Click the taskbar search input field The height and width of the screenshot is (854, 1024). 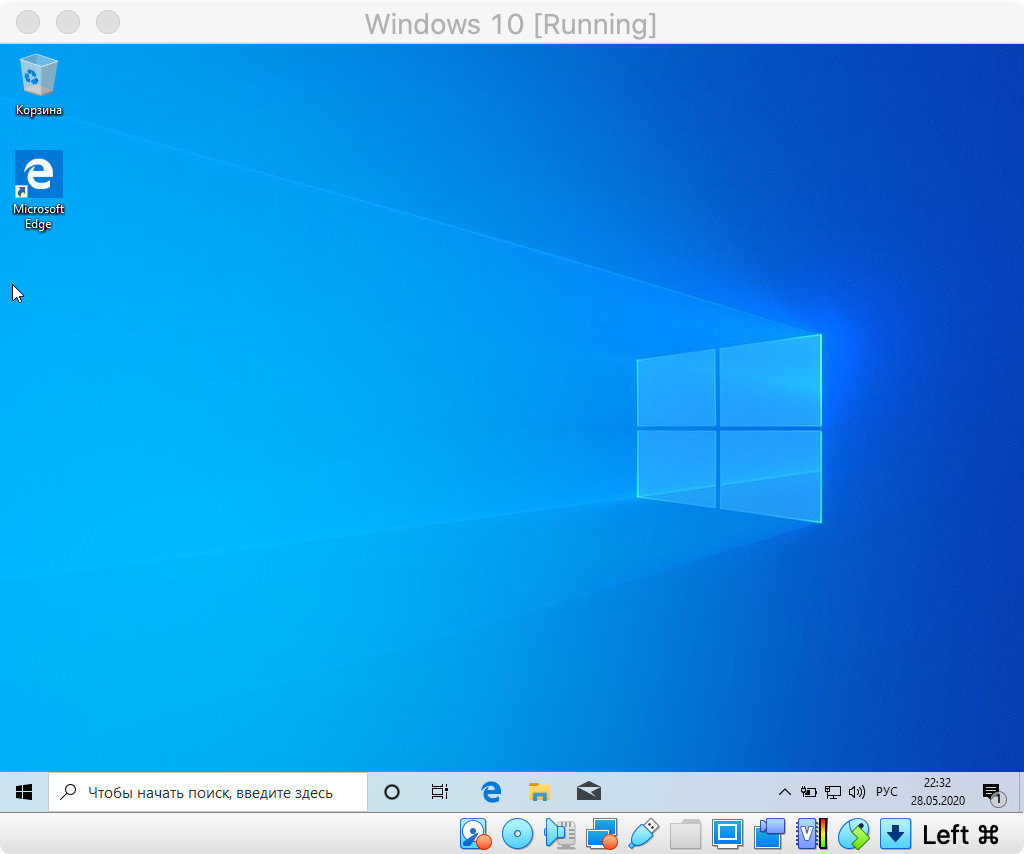(210, 792)
